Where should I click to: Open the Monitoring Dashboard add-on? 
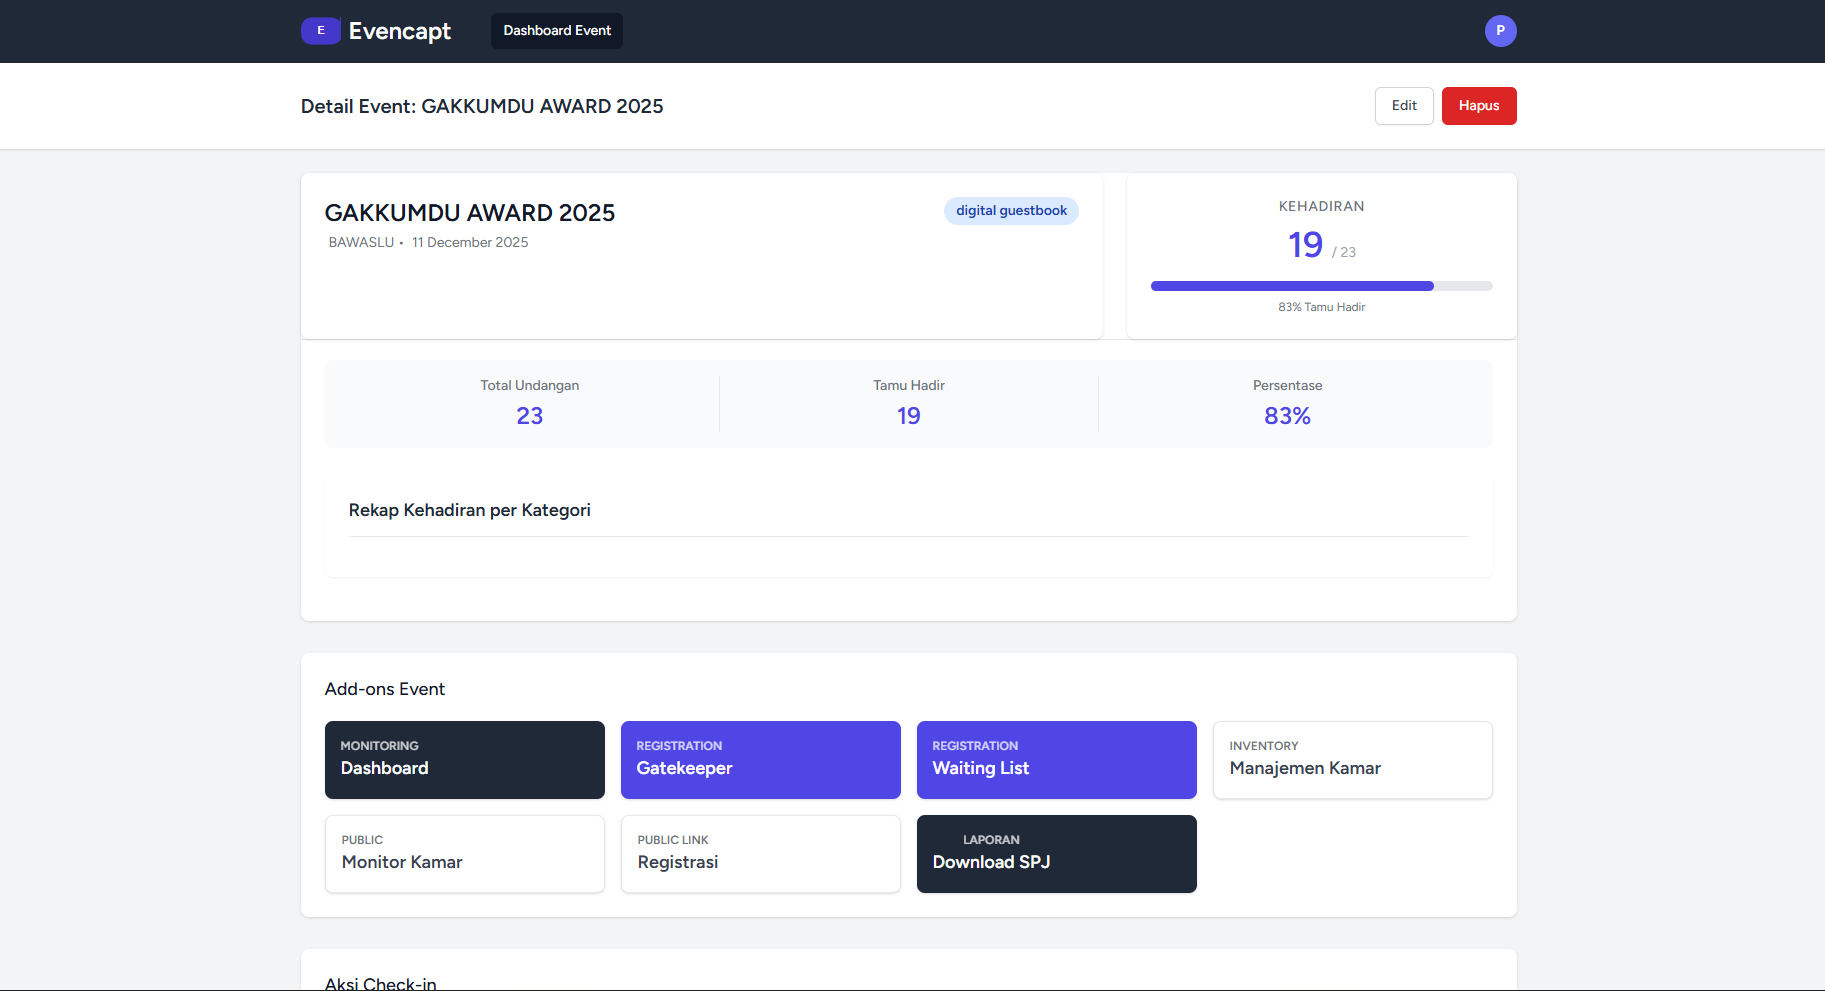464,760
